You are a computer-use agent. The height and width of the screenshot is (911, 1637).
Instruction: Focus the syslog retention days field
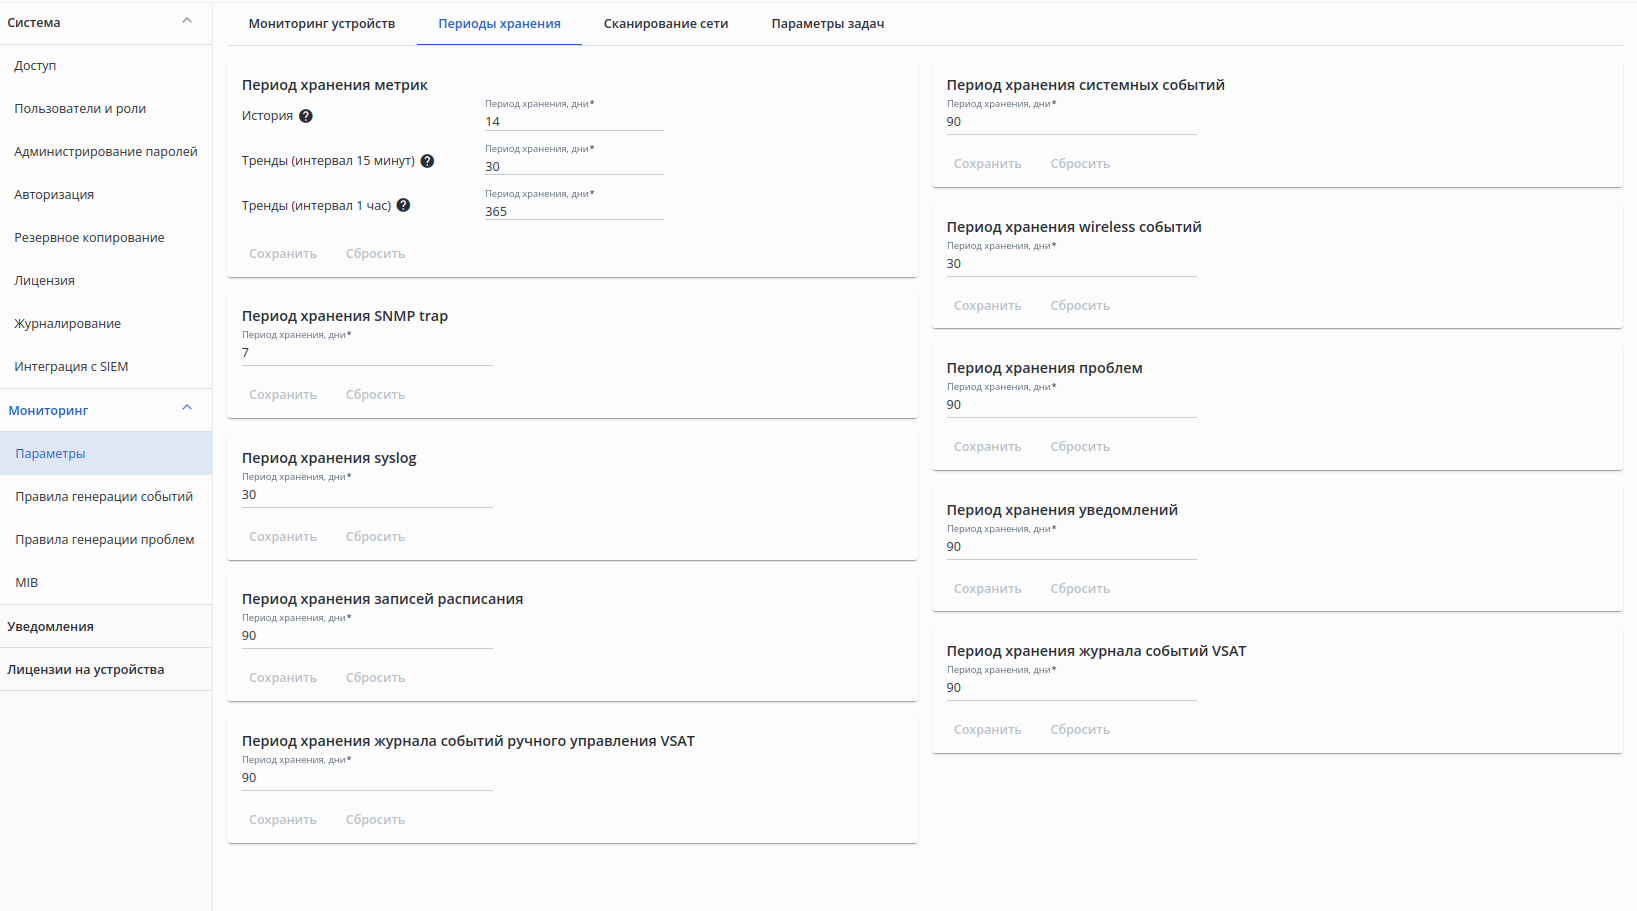click(366, 495)
